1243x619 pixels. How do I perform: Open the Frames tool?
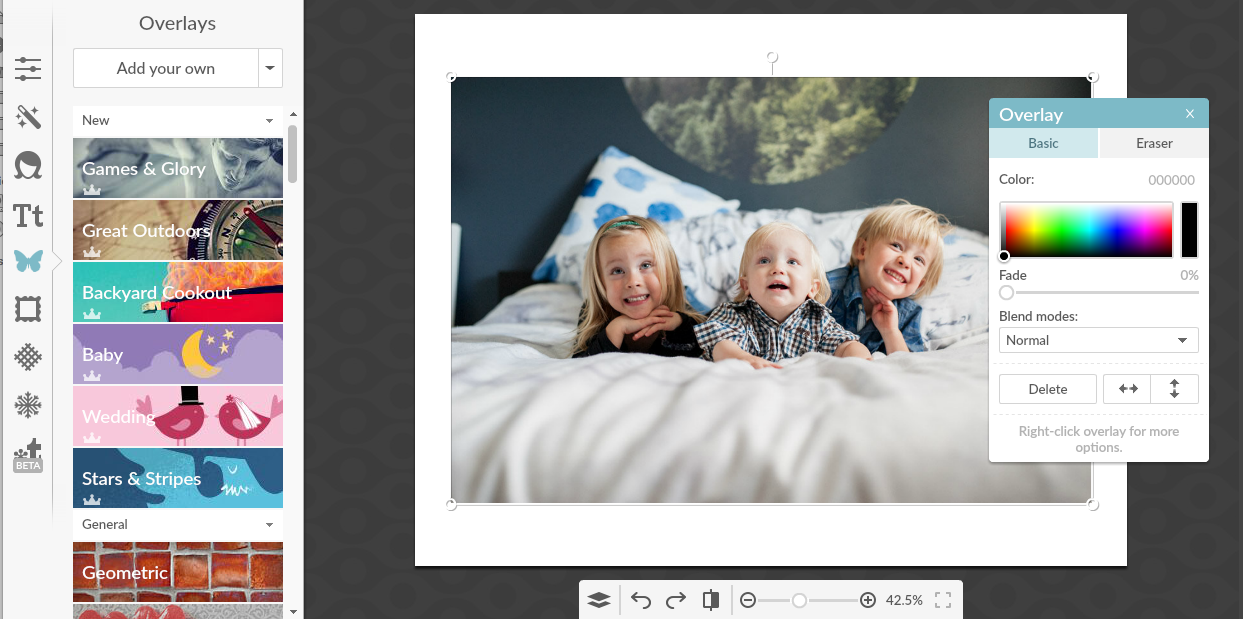click(28, 310)
